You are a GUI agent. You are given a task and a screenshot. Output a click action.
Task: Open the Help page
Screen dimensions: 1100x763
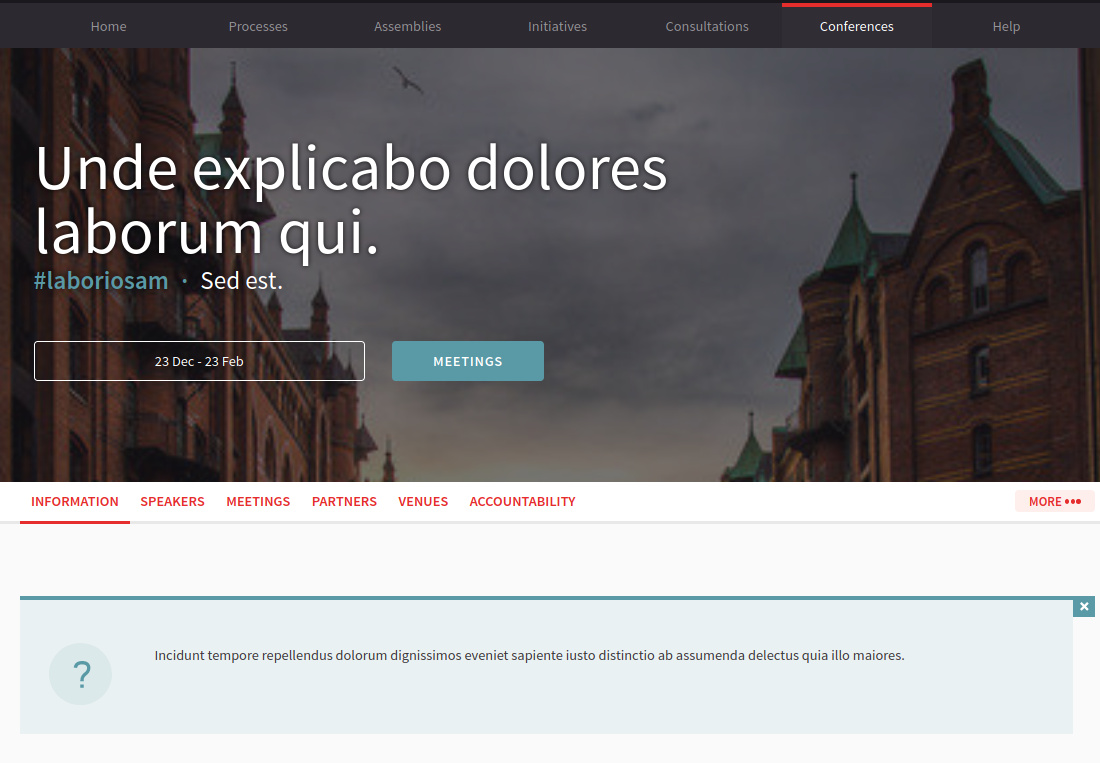coord(1006,27)
